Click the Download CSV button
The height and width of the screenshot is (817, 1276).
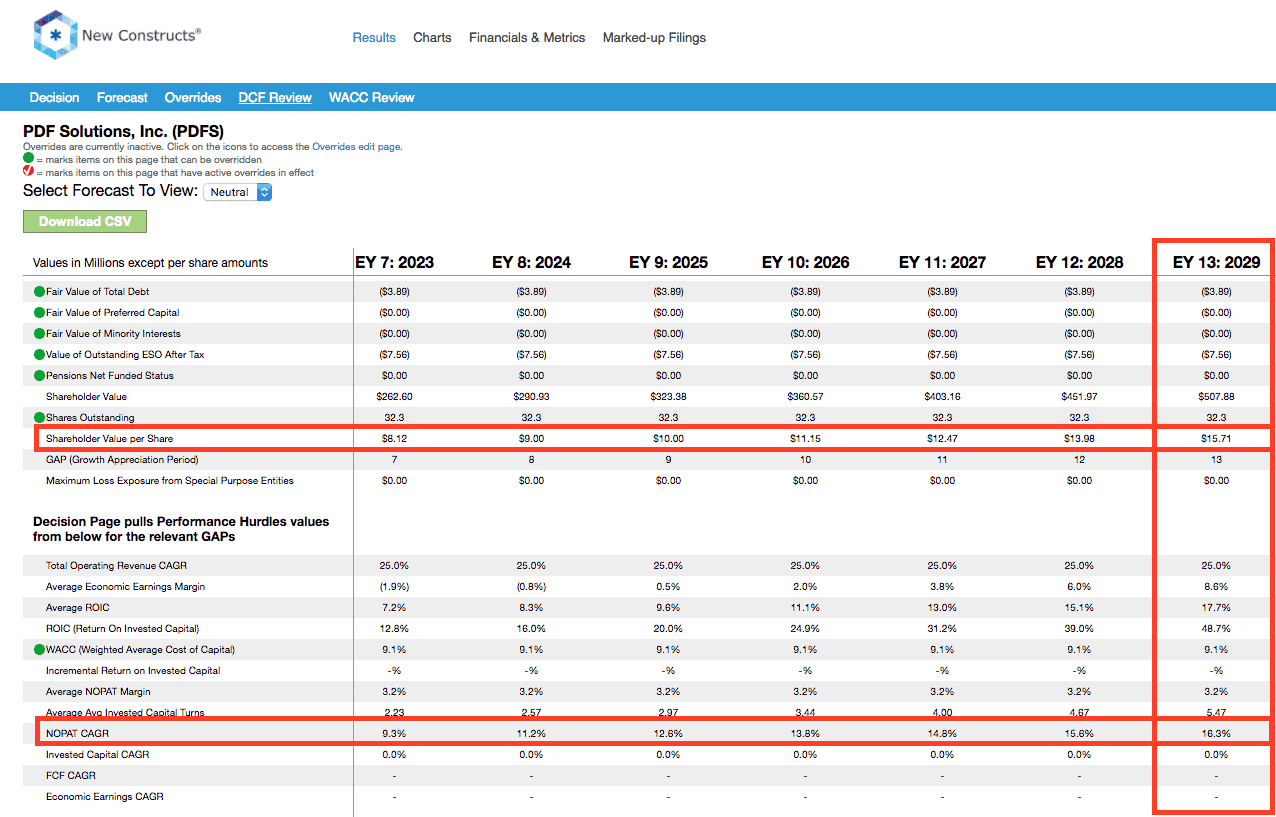coord(85,221)
